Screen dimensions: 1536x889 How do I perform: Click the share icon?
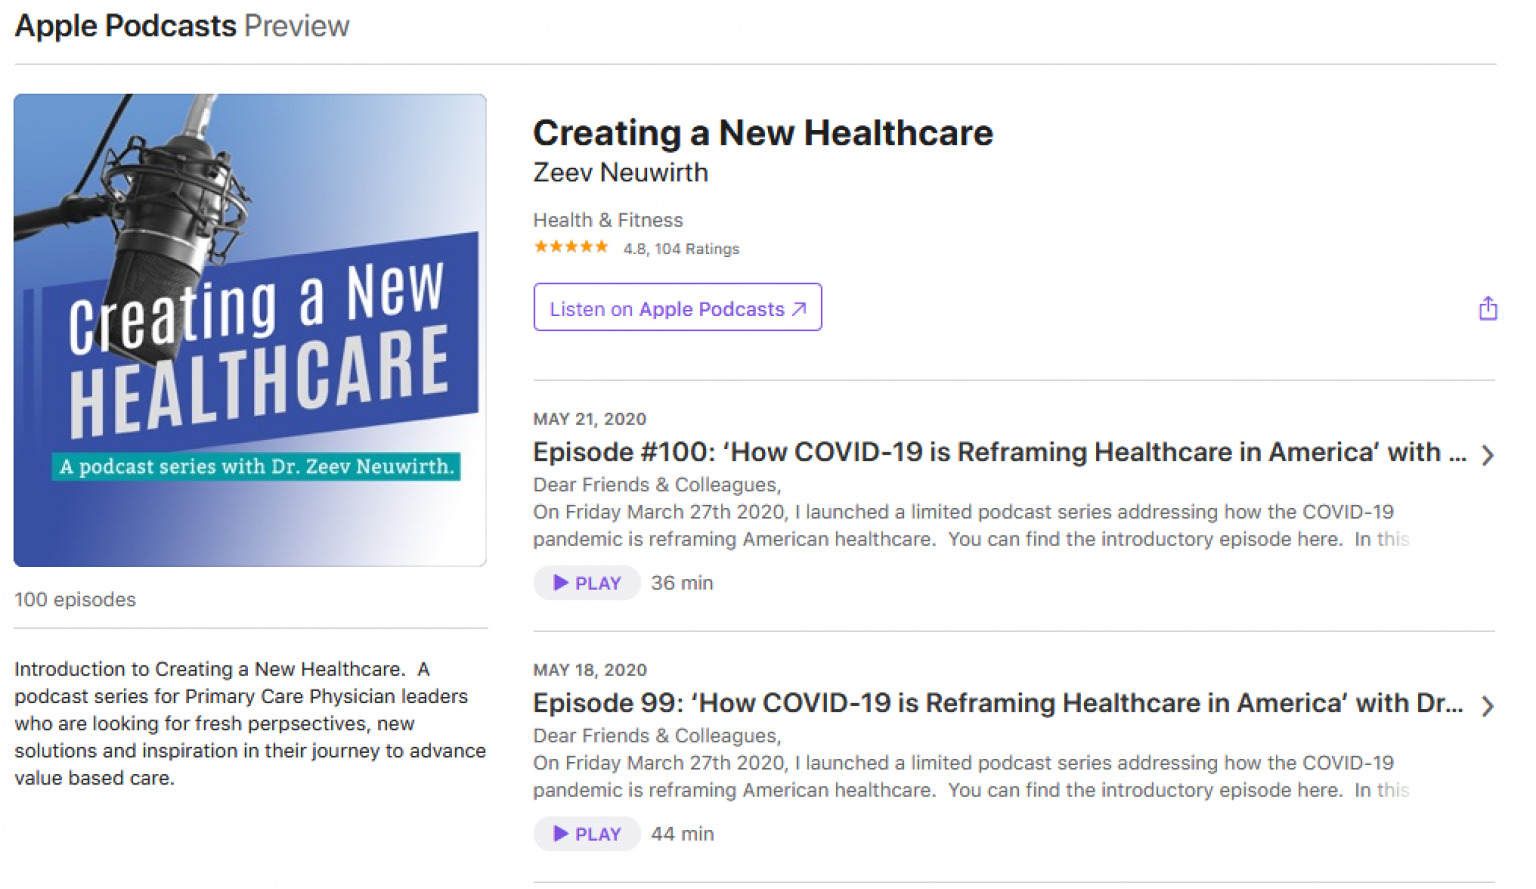click(1488, 308)
